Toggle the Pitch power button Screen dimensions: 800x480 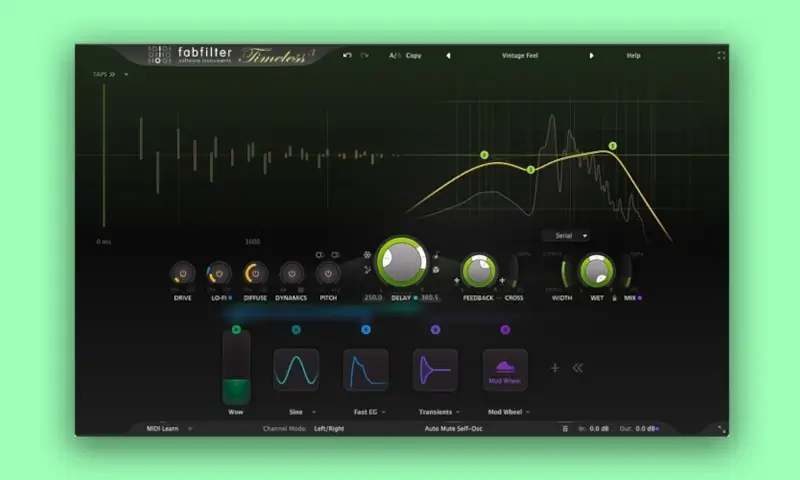coord(328,273)
